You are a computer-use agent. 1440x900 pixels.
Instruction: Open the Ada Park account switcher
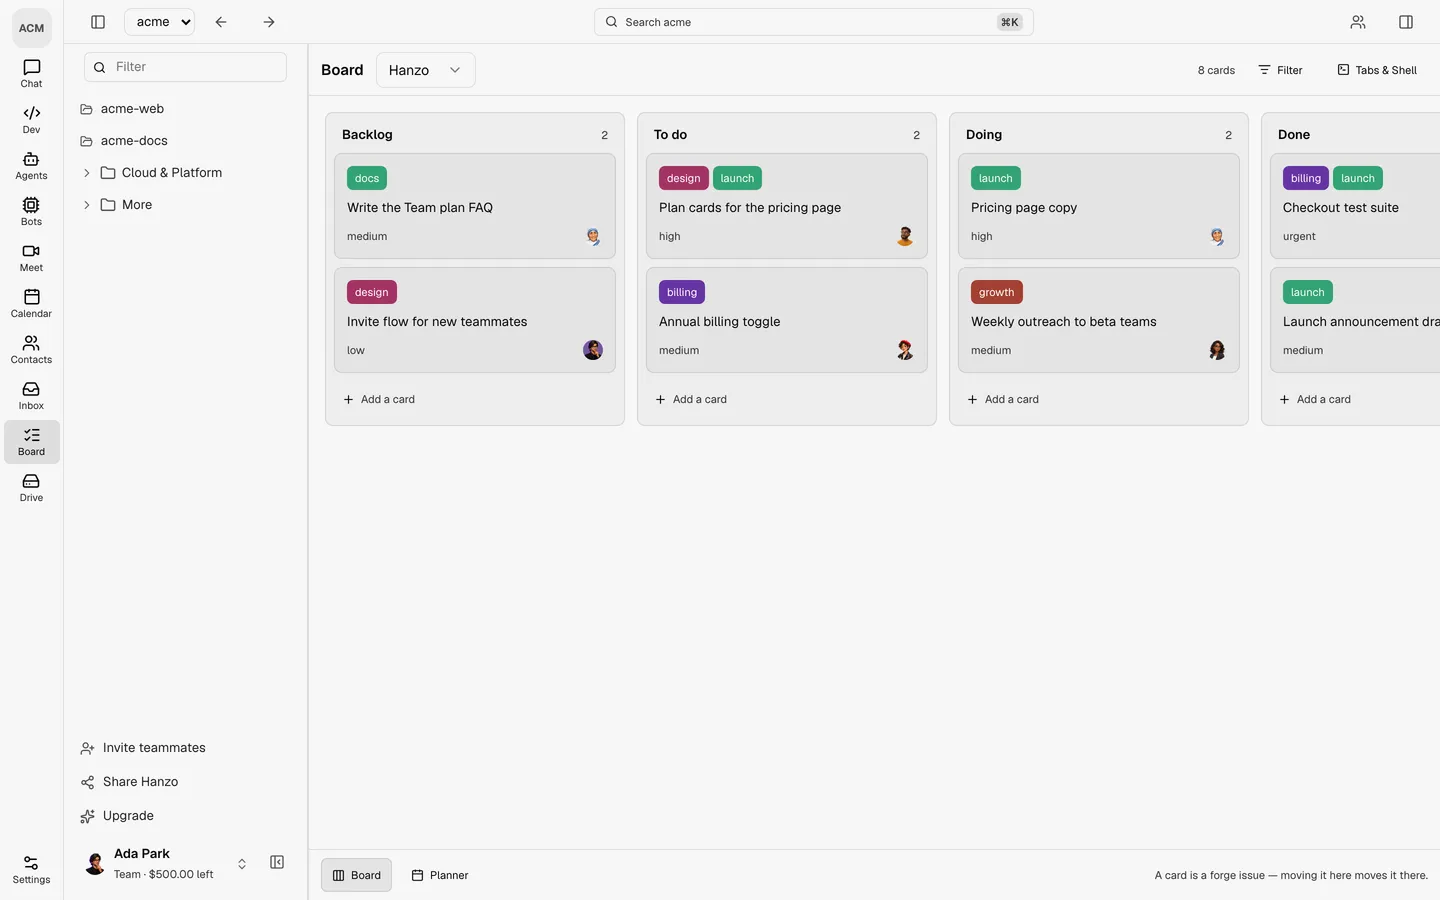[167, 863]
